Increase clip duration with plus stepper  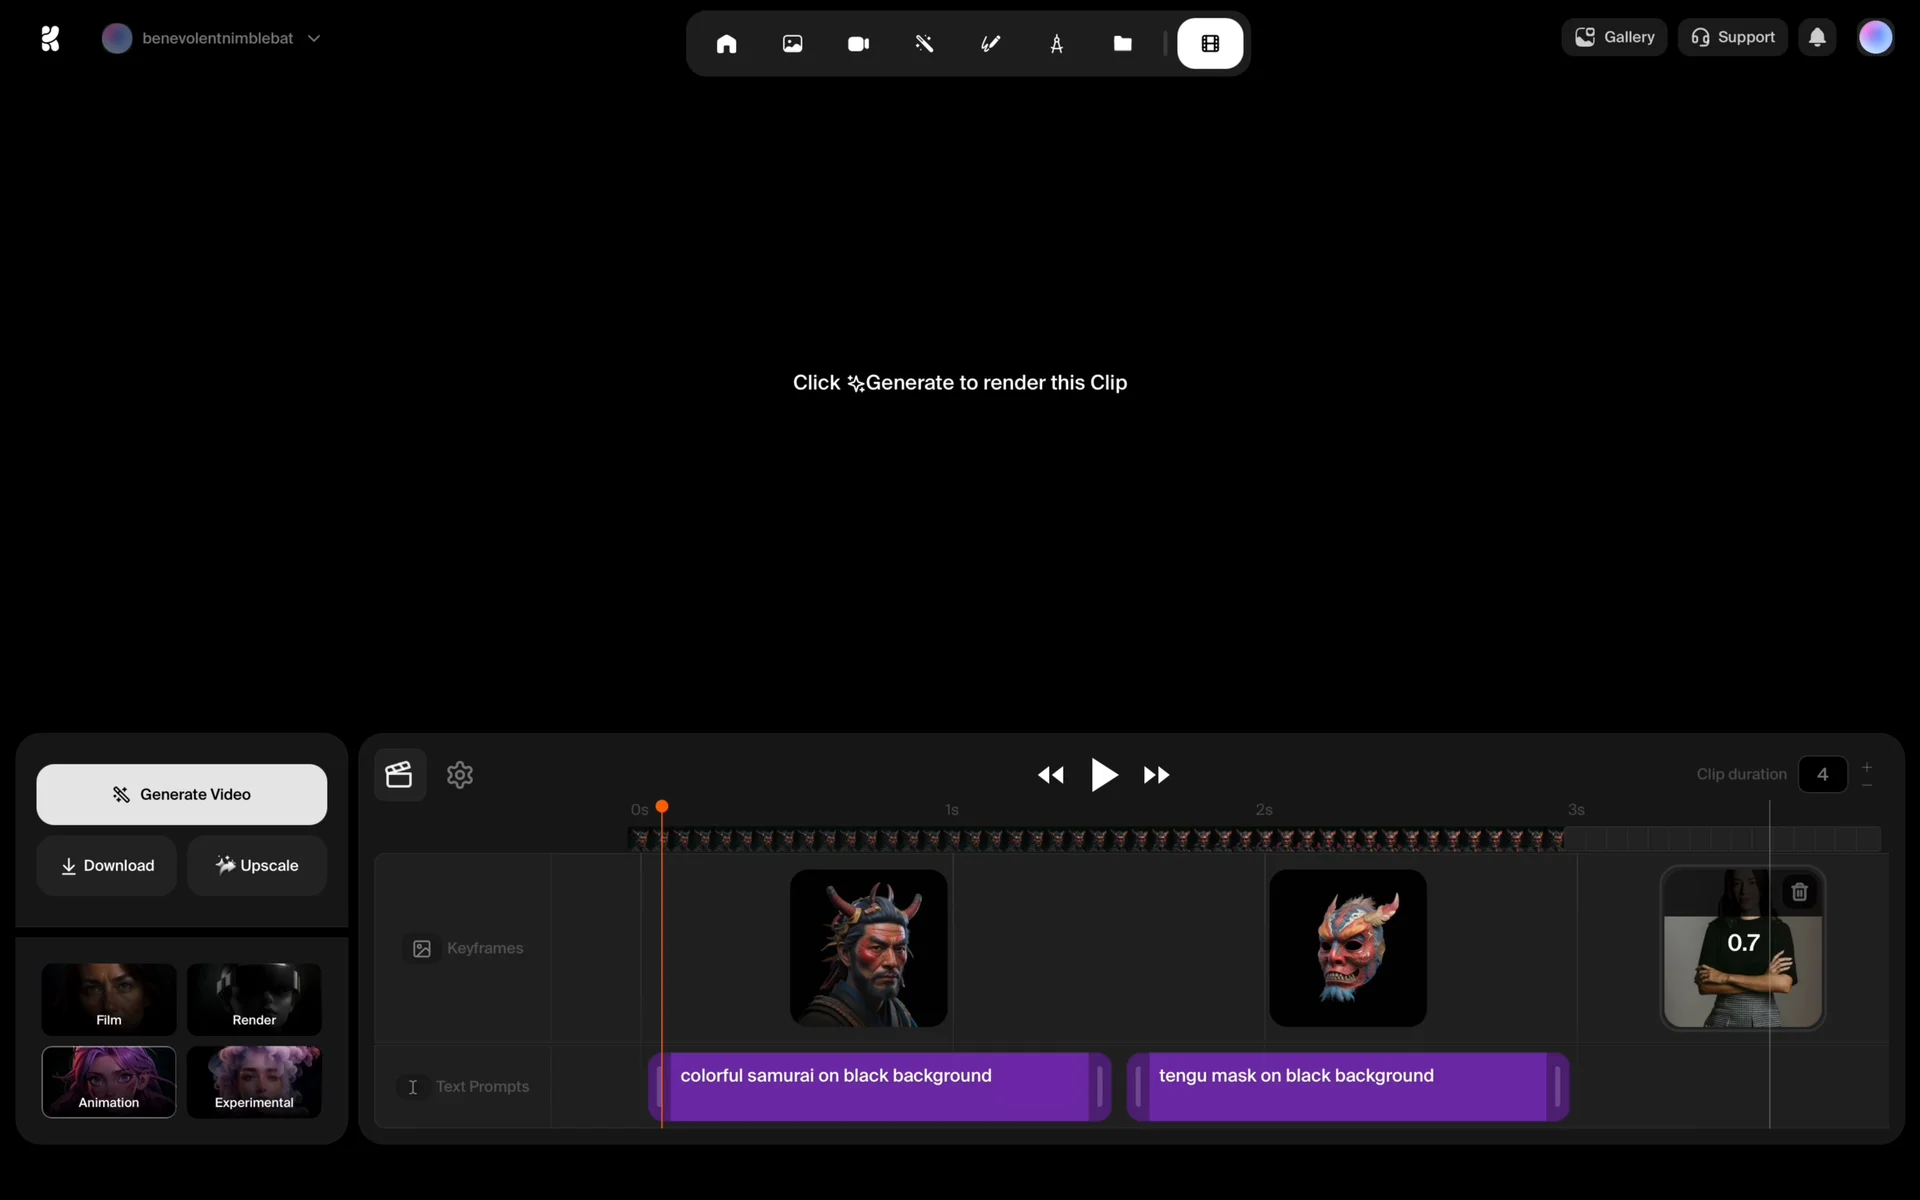(1866, 767)
